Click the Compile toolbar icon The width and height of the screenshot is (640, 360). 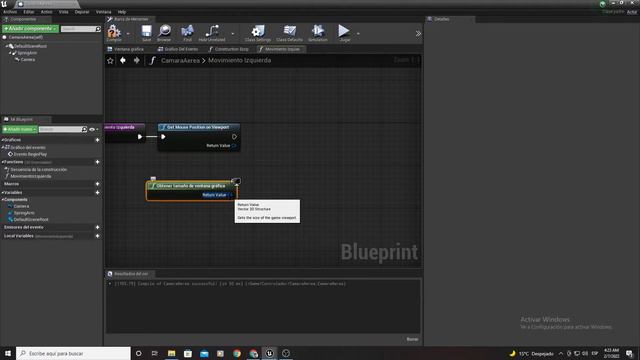click(114, 33)
